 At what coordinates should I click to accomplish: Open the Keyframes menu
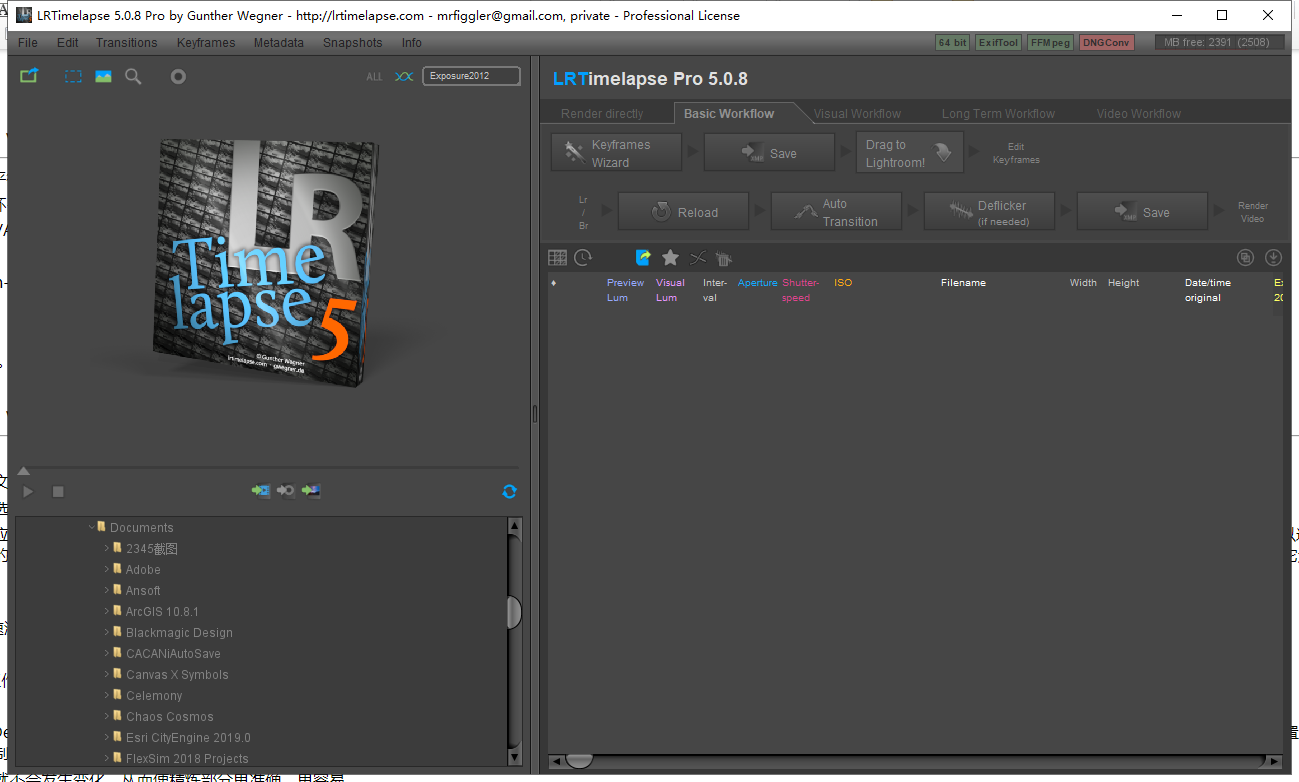coord(206,43)
